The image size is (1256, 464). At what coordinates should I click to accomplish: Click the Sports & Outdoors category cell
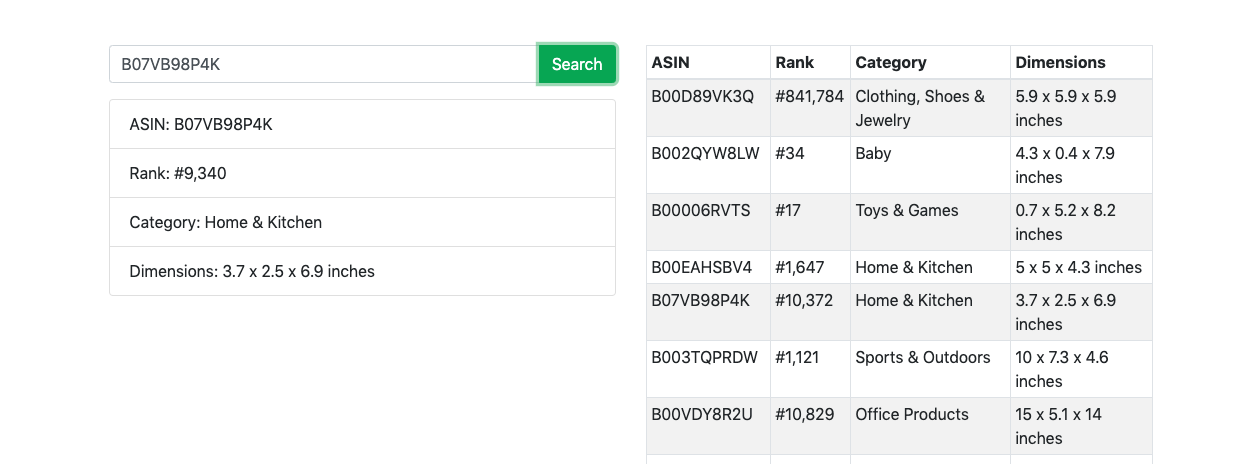pos(930,369)
